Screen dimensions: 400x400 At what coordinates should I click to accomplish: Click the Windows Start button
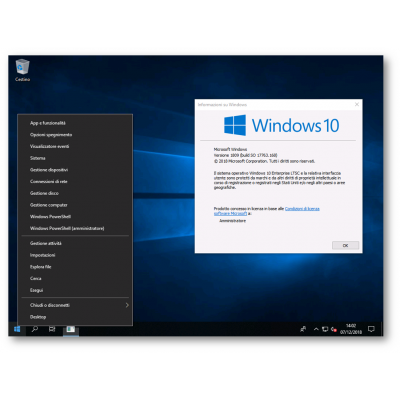pyautogui.click(x=17, y=329)
